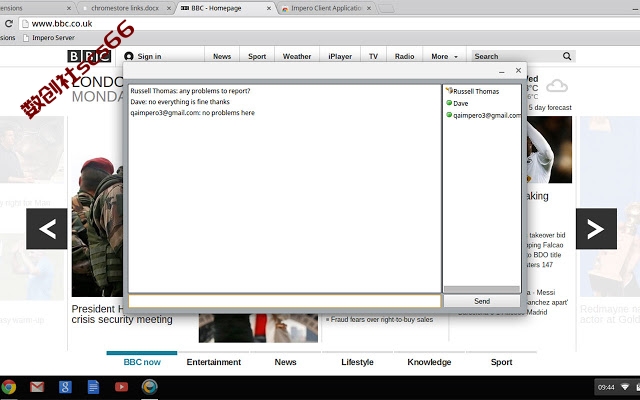Select the Knowledge section tab
Viewport: 640px width, 400px height.
(429, 362)
